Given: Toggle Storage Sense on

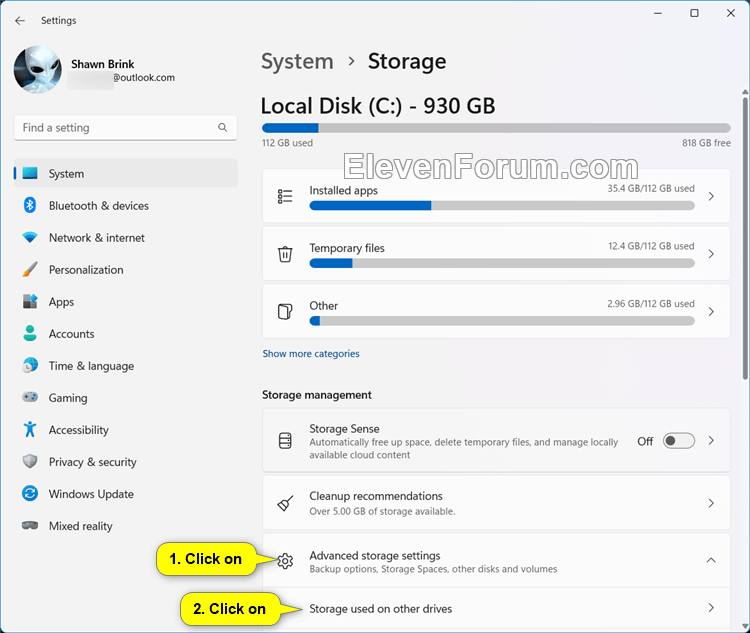Looking at the screenshot, I should (678, 441).
